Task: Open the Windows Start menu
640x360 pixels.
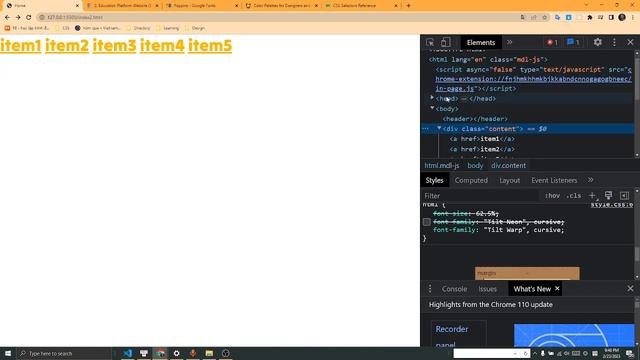Action: [8, 353]
